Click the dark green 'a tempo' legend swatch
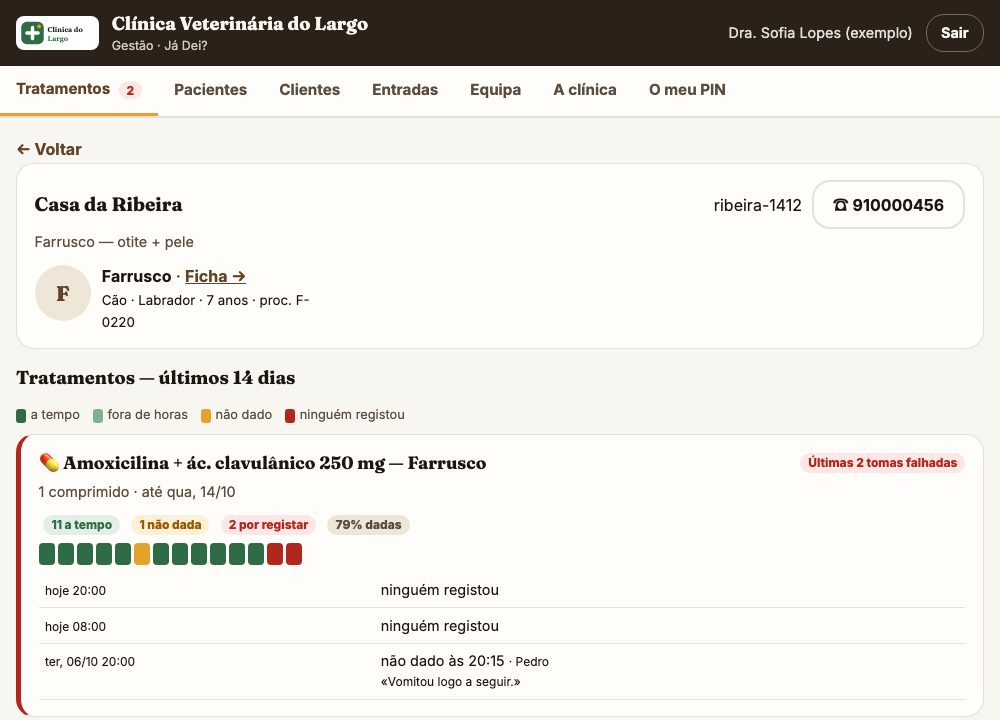The height and width of the screenshot is (720, 1000). click(21, 416)
